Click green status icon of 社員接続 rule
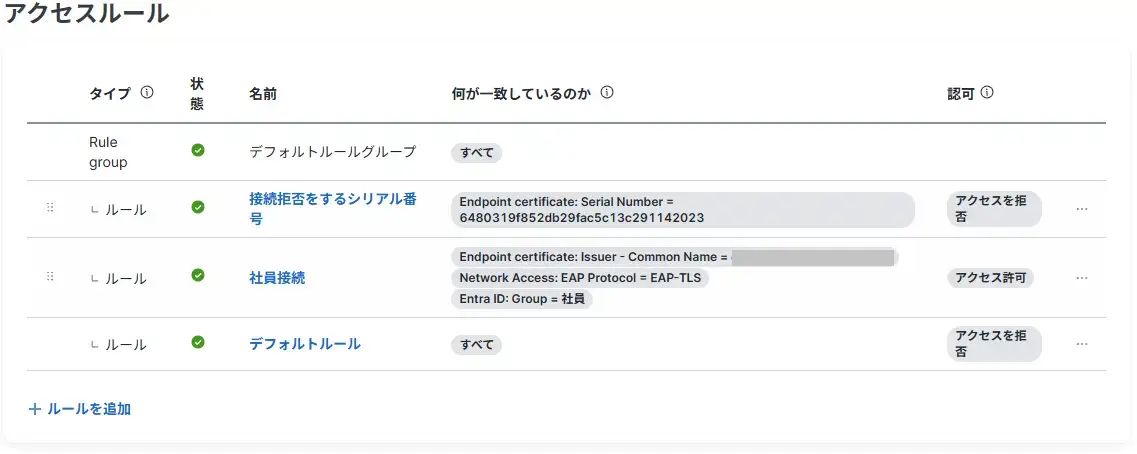This screenshot has height=454, width=1137. pos(198,276)
